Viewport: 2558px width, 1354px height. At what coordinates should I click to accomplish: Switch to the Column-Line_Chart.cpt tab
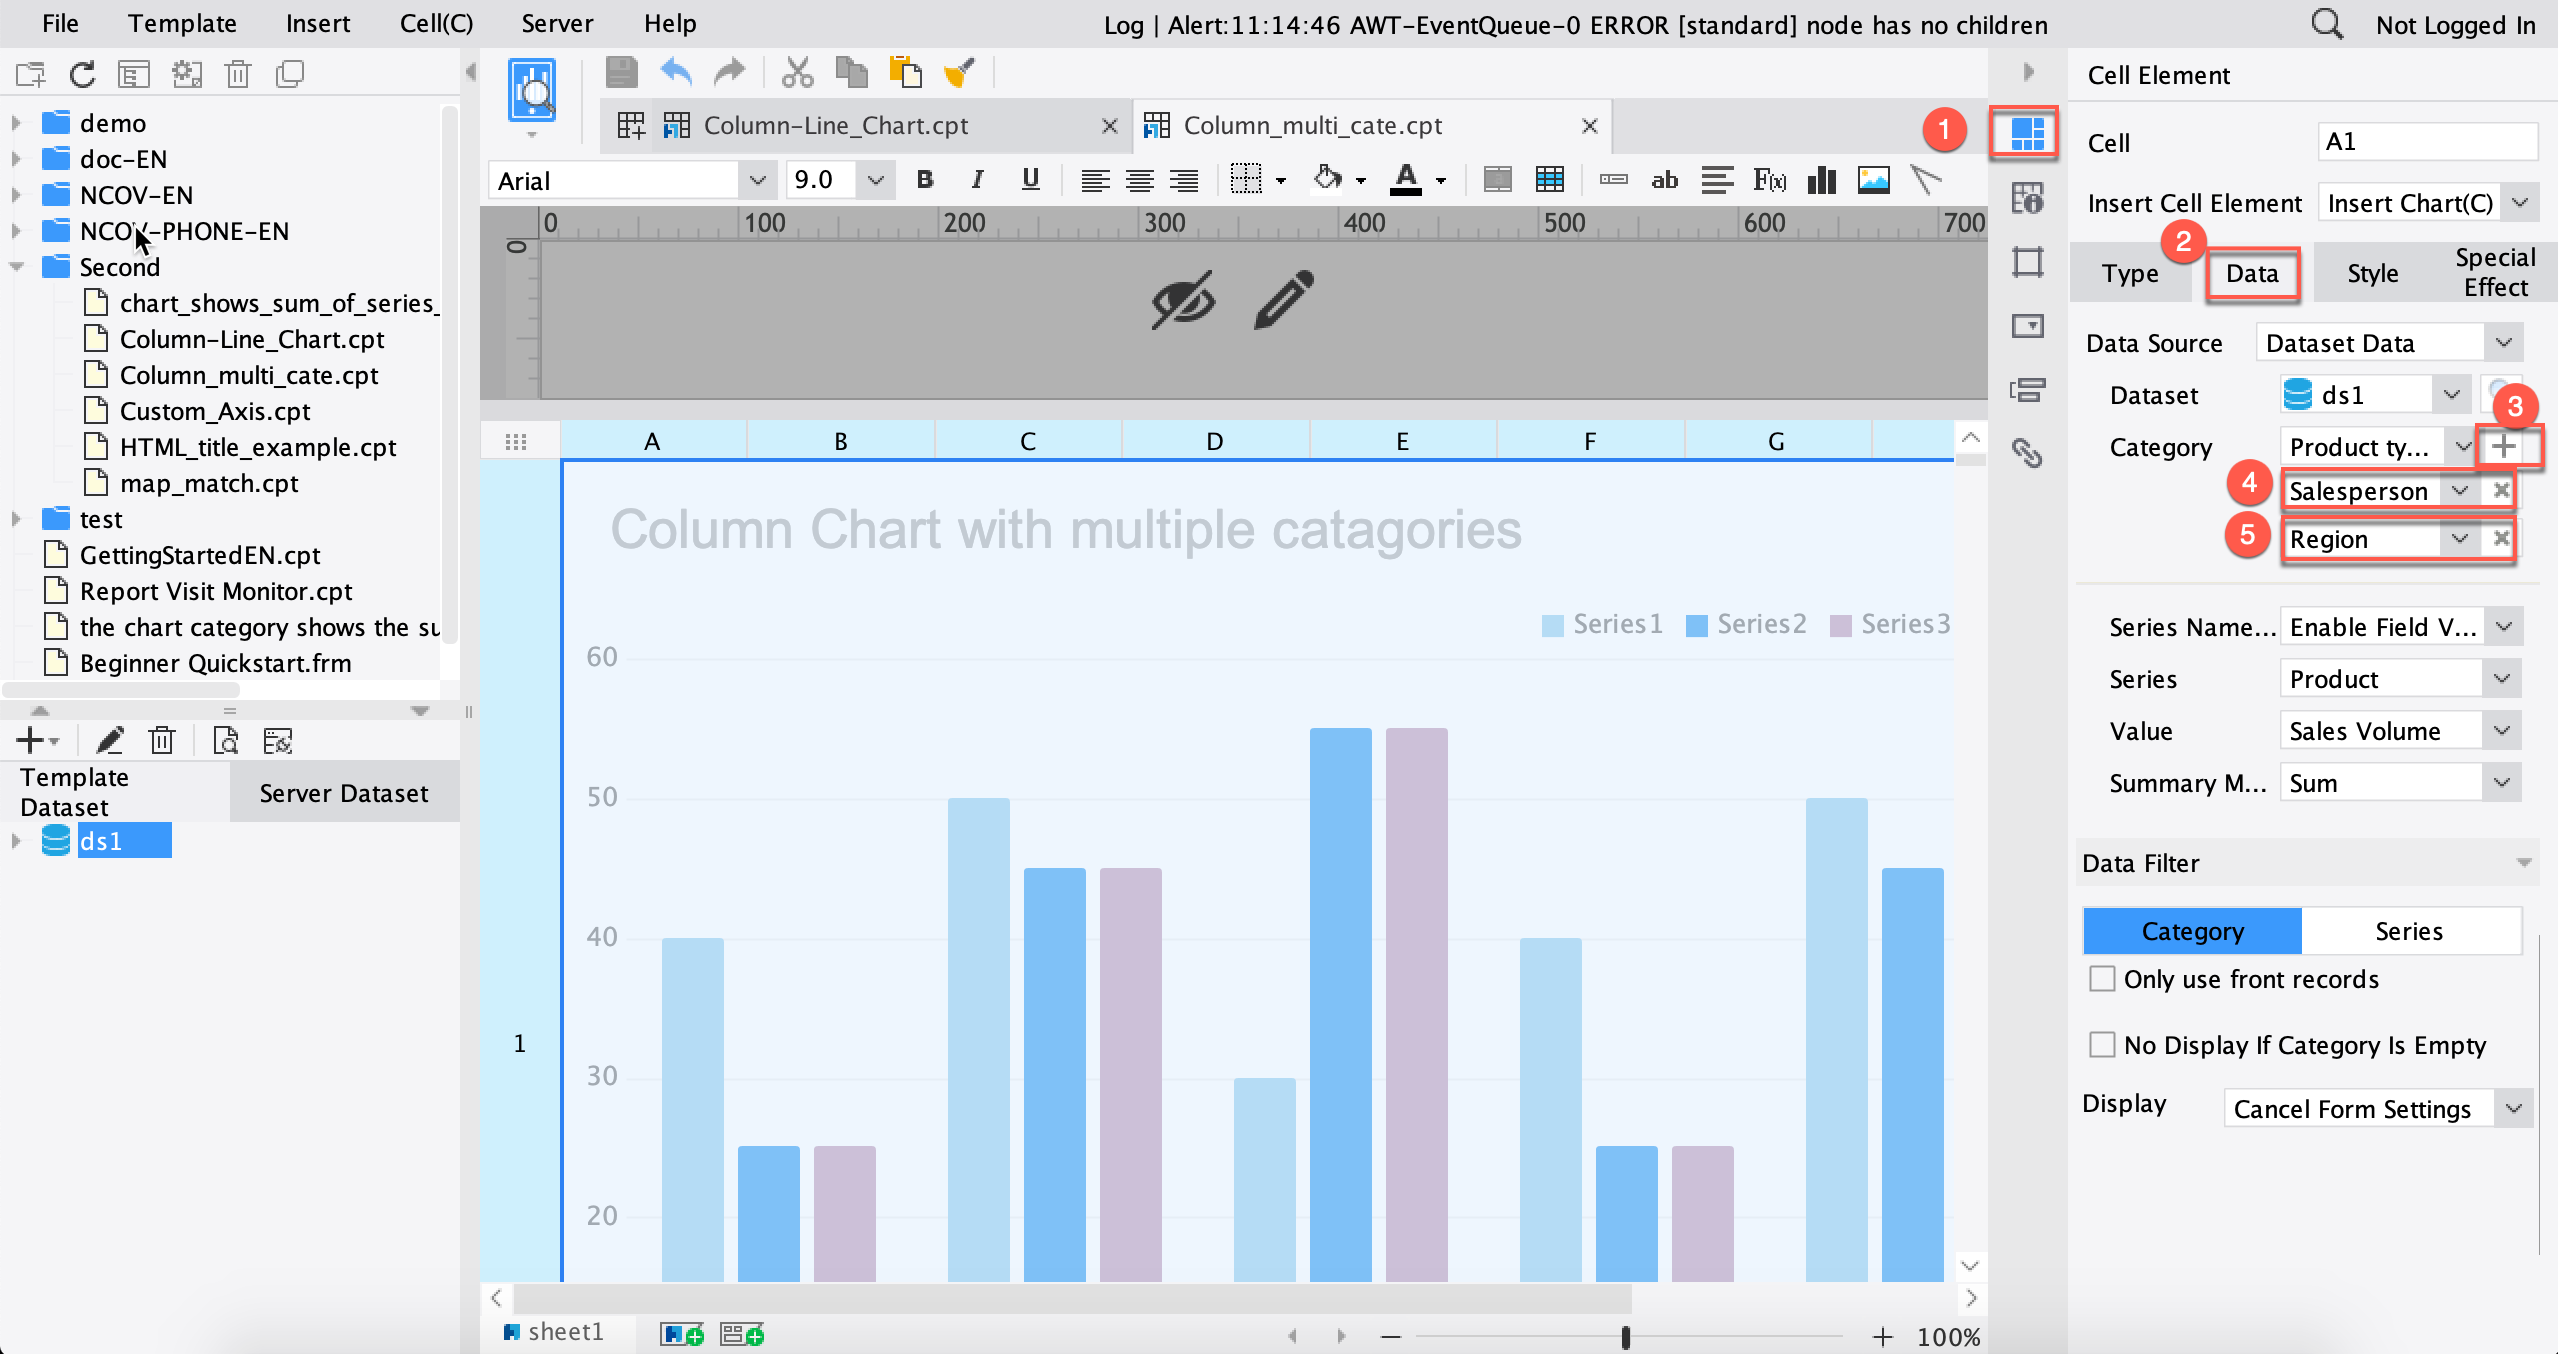coord(835,125)
